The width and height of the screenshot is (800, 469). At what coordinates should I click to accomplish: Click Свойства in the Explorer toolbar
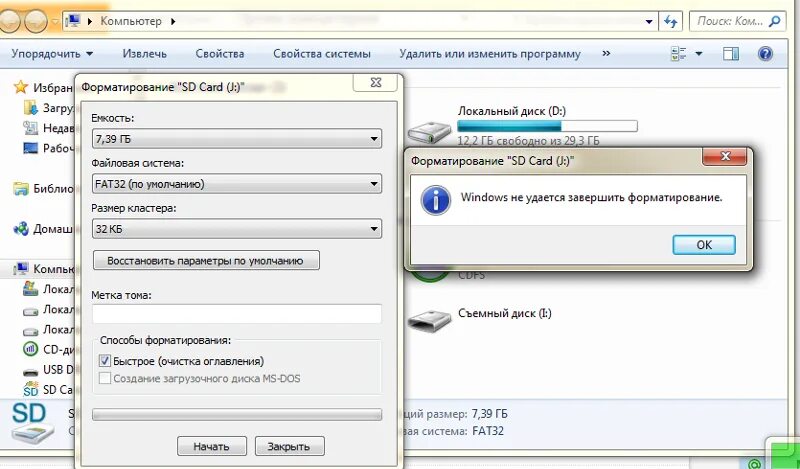coord(220,54)
